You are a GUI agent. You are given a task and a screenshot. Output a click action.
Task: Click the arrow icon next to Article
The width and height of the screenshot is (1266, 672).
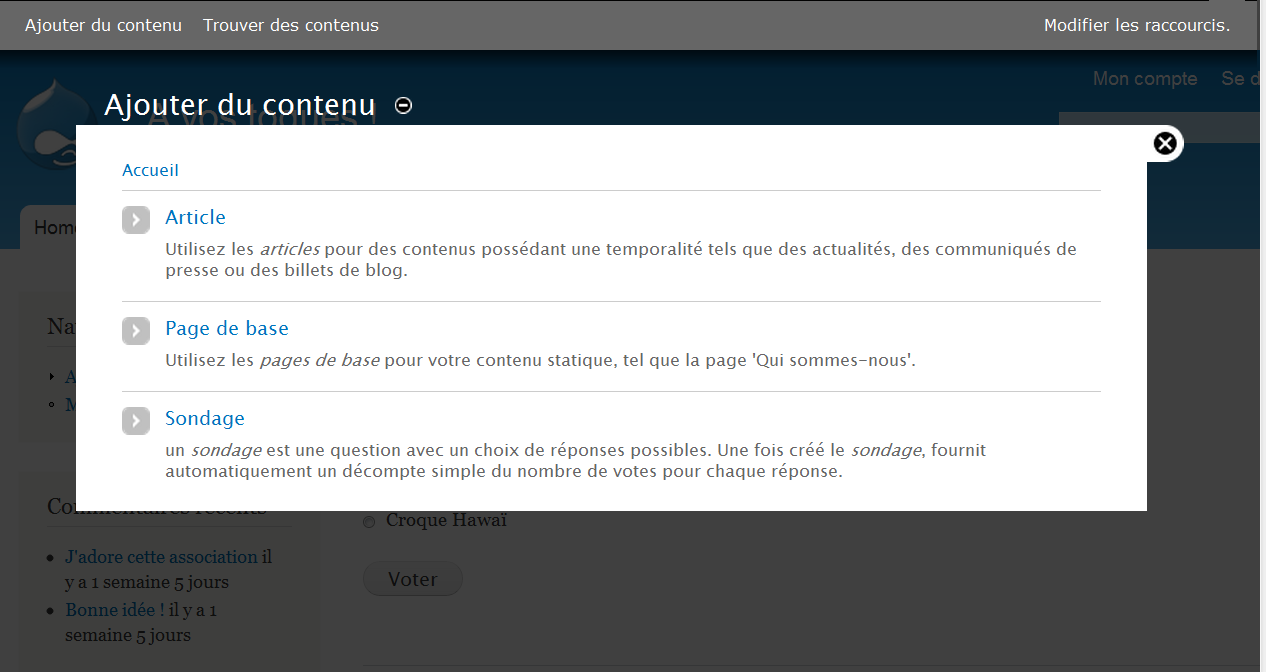[136, 220]
